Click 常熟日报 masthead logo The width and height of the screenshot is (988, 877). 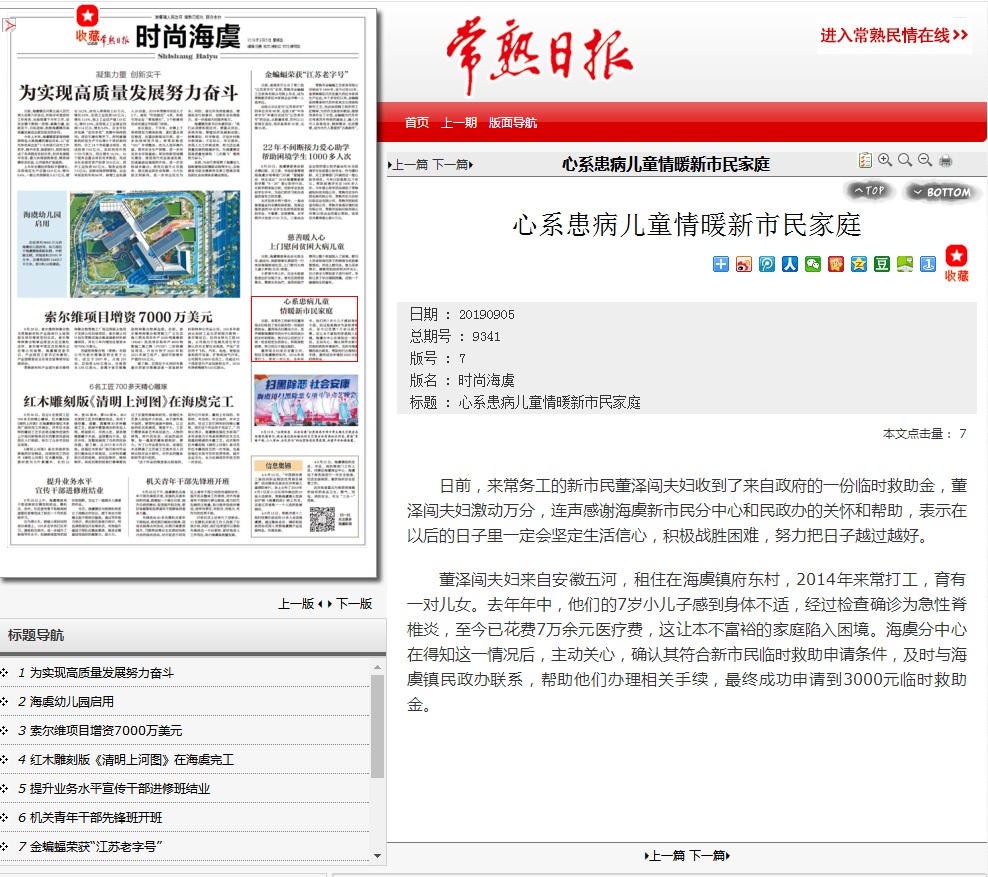(x=539, y=55)
